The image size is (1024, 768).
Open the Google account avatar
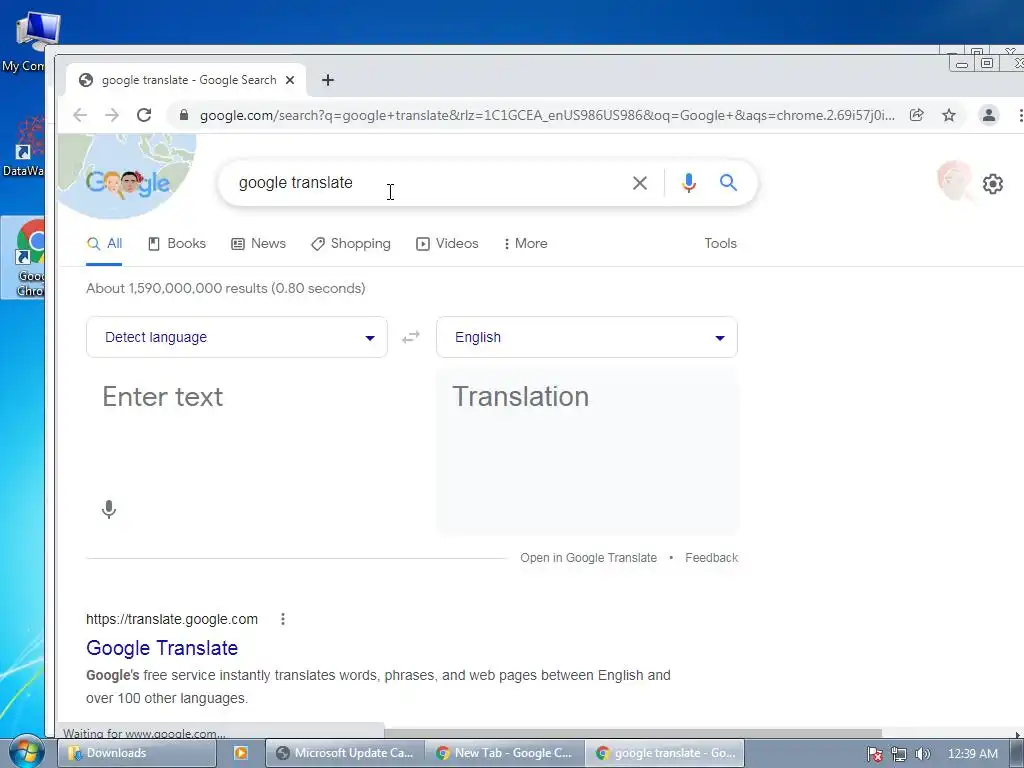(954, 181)
